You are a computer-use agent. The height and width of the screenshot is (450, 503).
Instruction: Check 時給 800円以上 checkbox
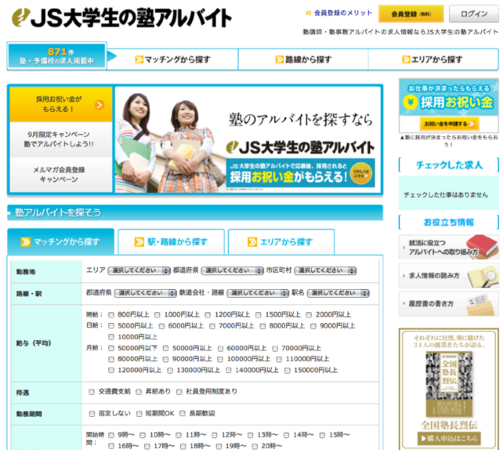point(111,315)
